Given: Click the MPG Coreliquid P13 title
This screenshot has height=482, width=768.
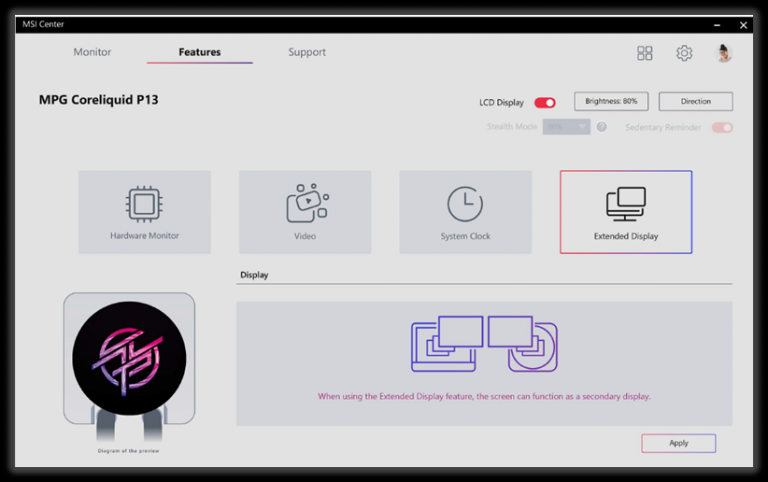Looking at the screenshot, I should (98, 100).
